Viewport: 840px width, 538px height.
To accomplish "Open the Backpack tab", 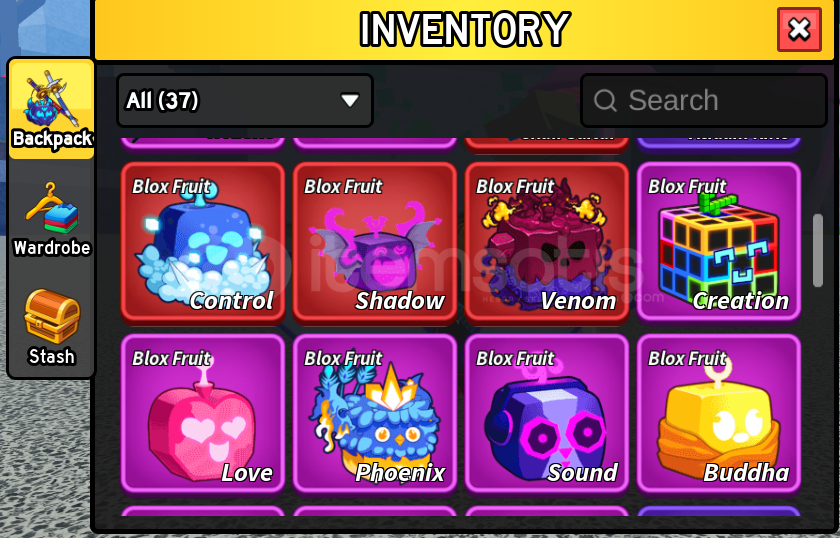I will click(52, 110).
